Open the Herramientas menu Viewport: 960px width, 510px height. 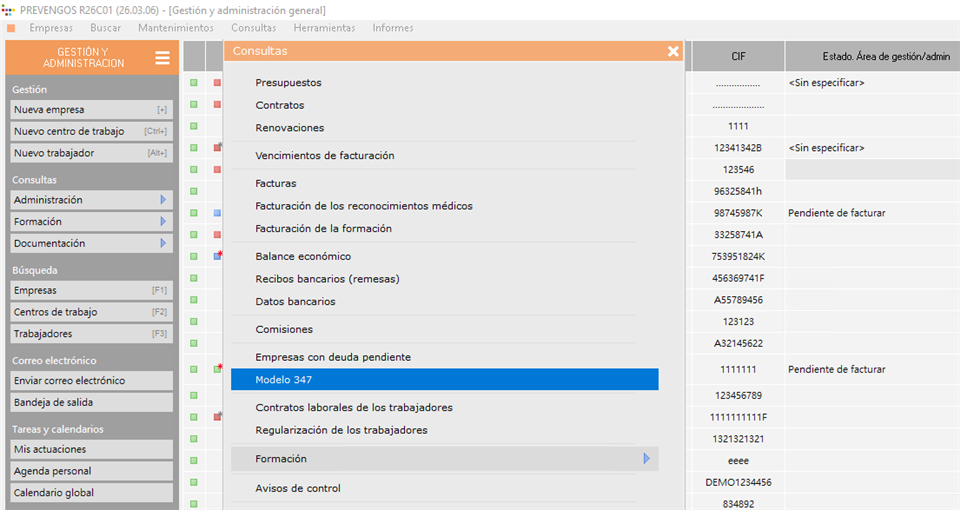click(x=324, y=28)
